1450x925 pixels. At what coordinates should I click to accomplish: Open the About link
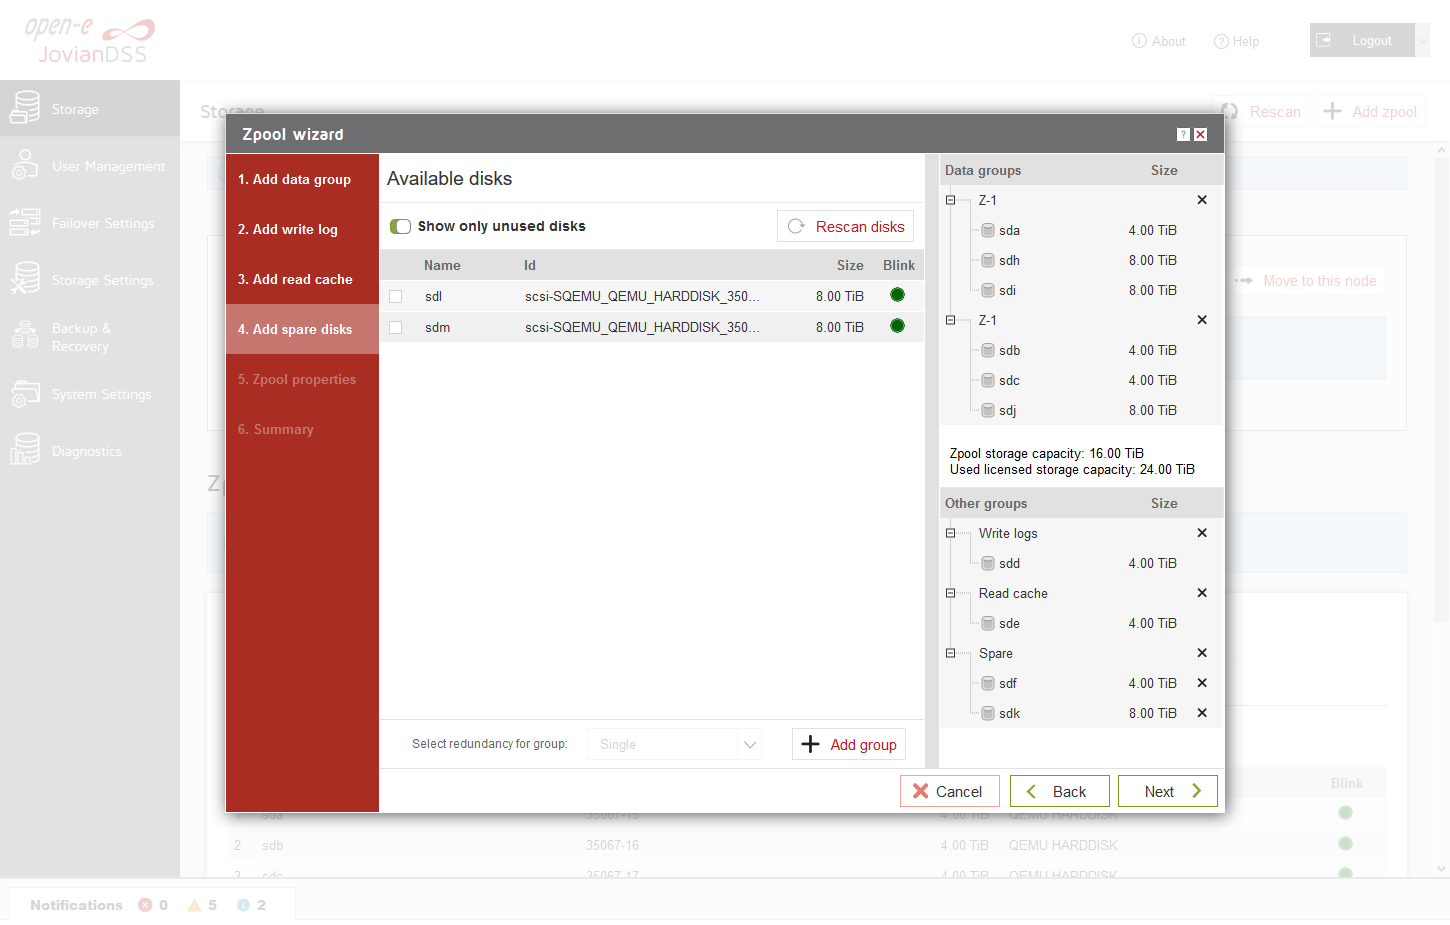tap(1159, 41)
